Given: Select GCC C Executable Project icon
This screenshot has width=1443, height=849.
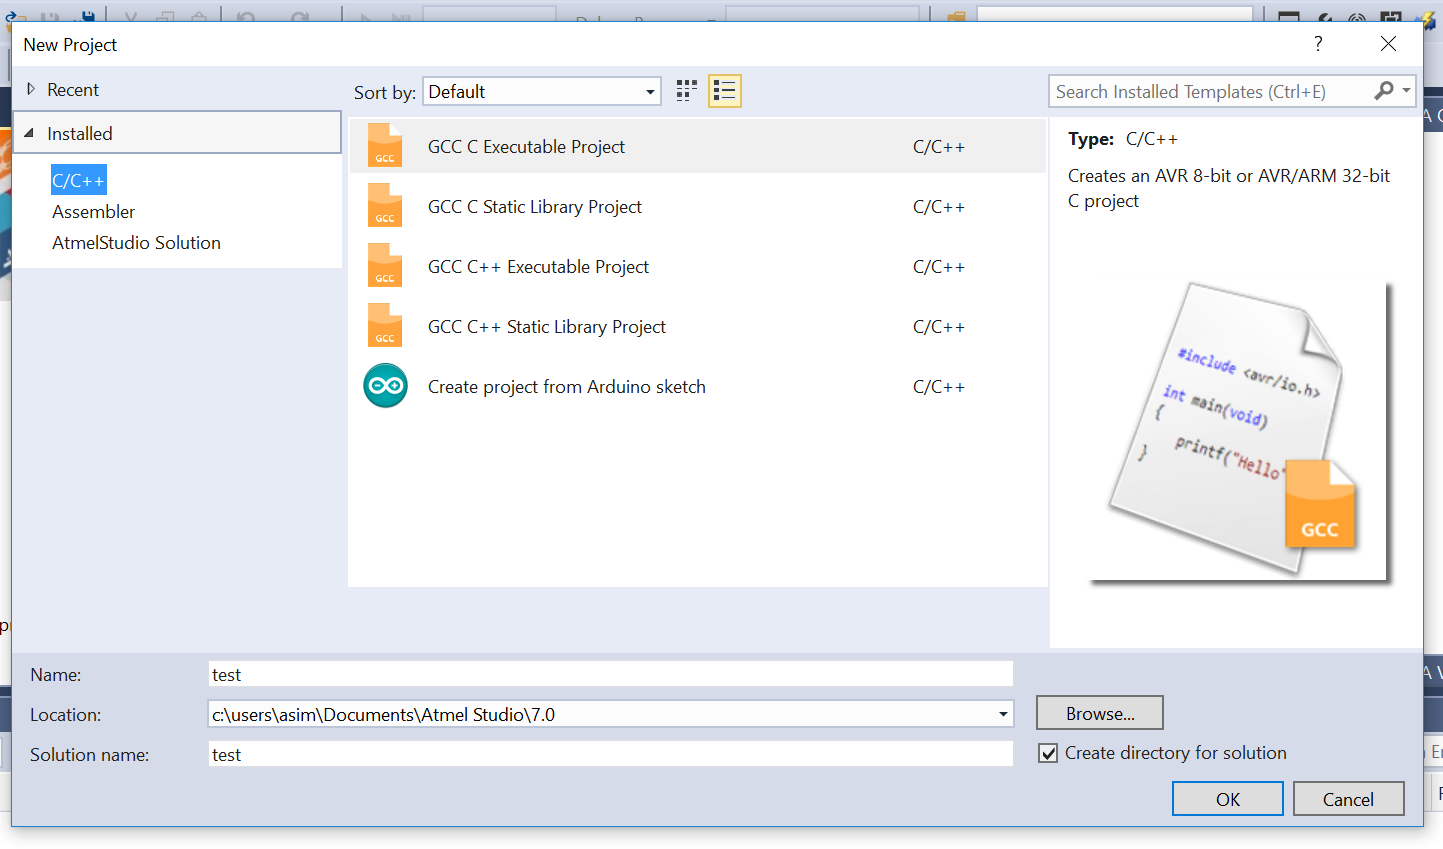Looking at the screenshot, I should [x=385, y=146].
